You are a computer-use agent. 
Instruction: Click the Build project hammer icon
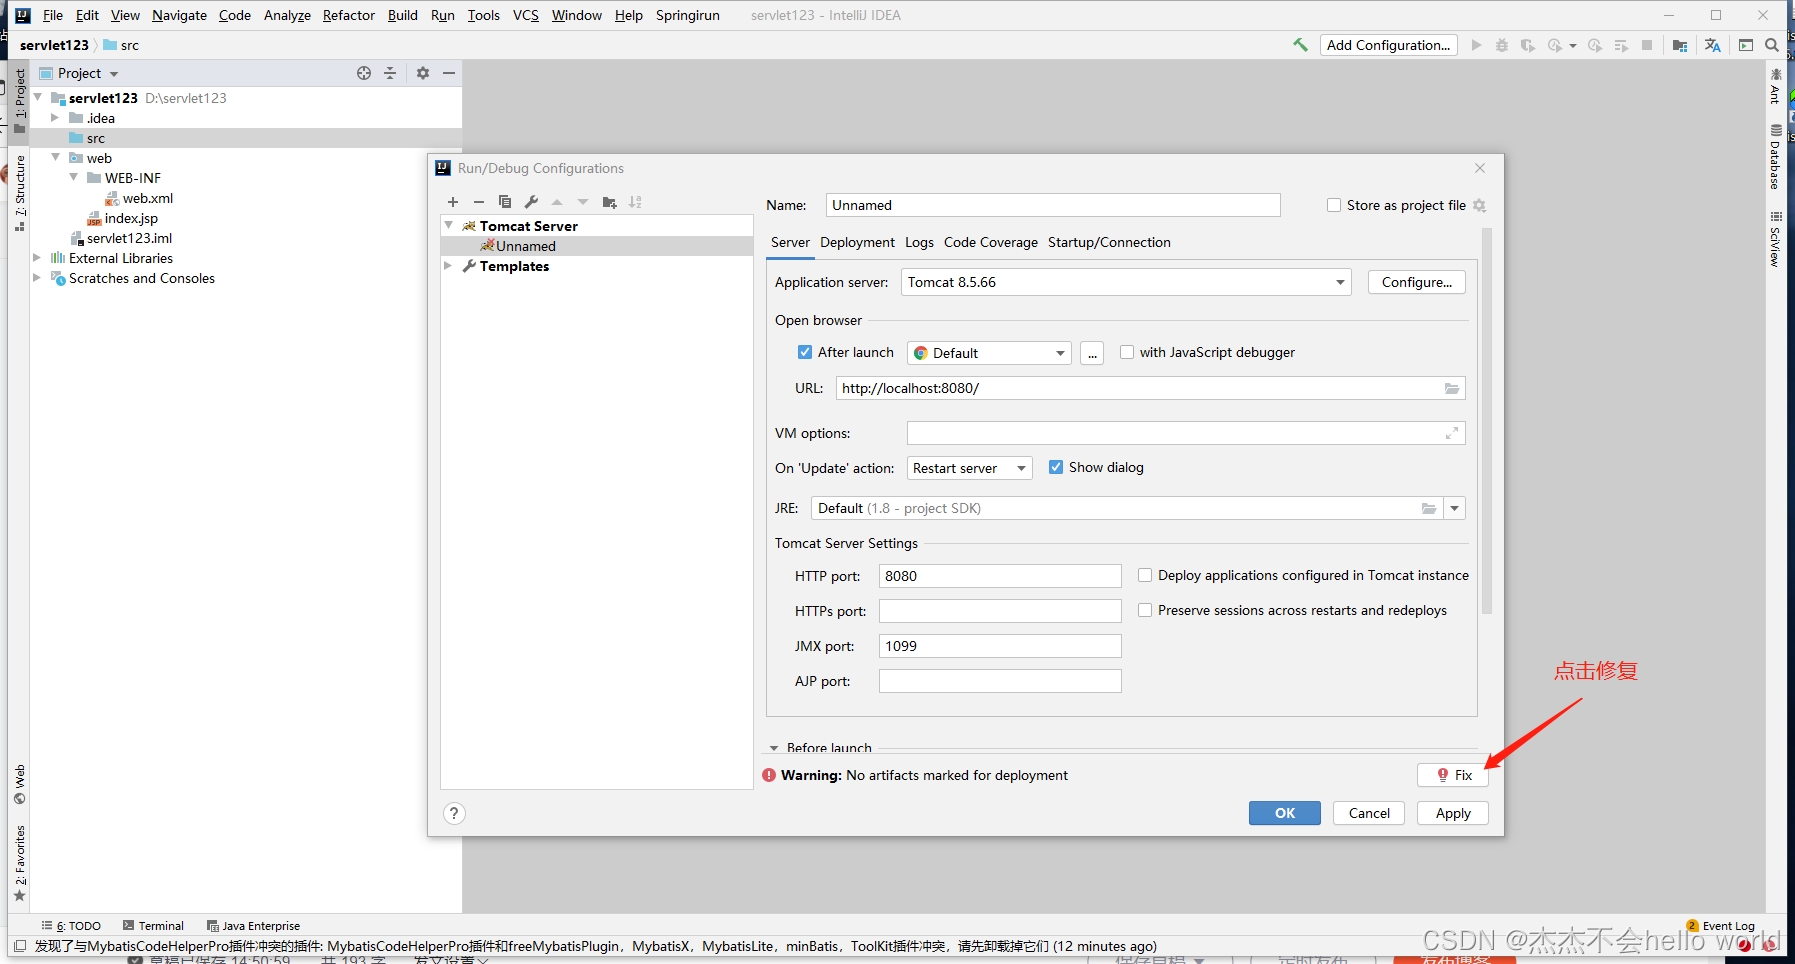tap(1300, 45)
